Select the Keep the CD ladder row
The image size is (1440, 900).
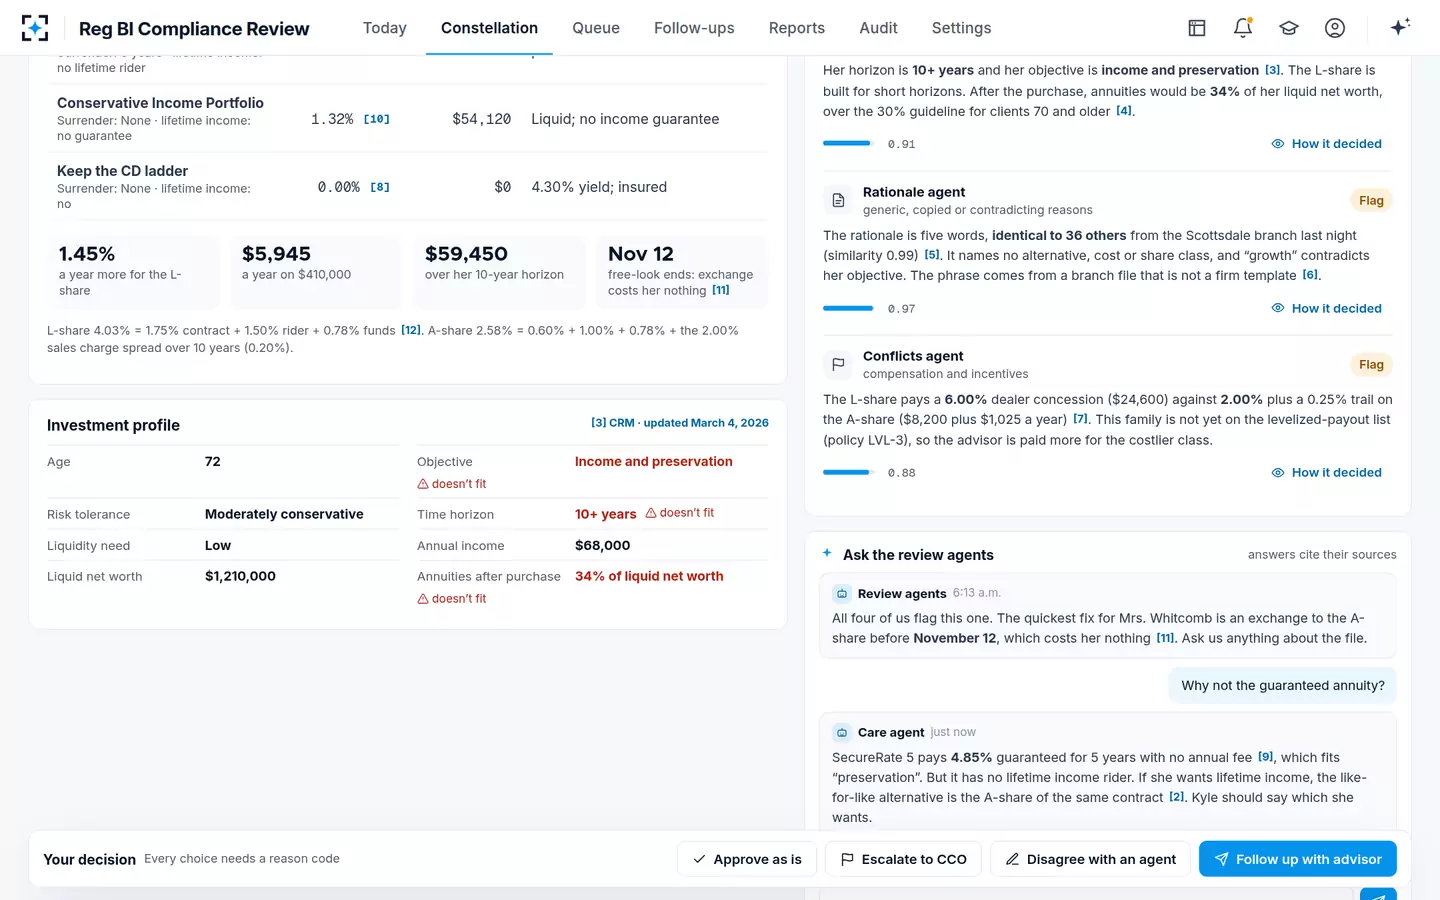coord(408,187)
